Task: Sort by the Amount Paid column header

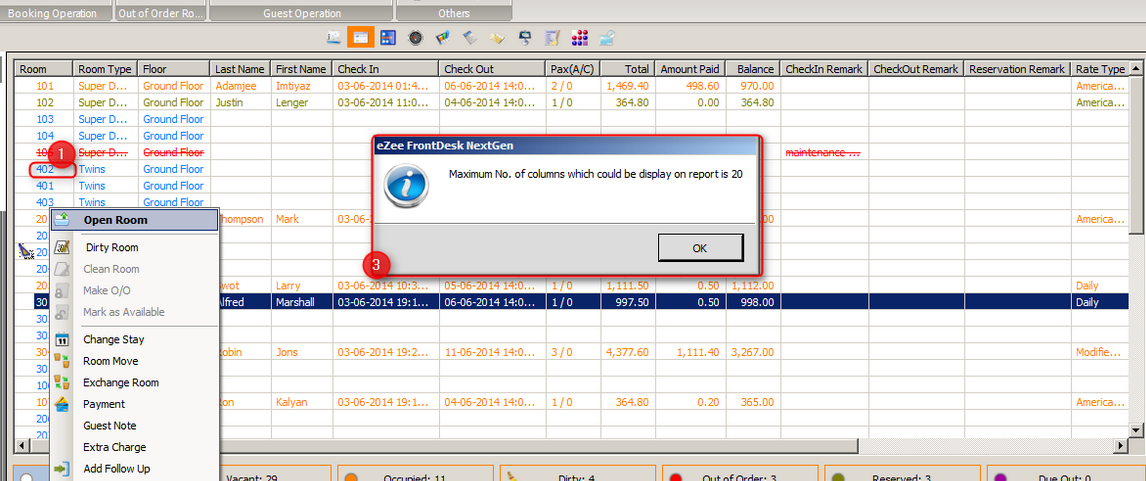Action: (689, 69)
